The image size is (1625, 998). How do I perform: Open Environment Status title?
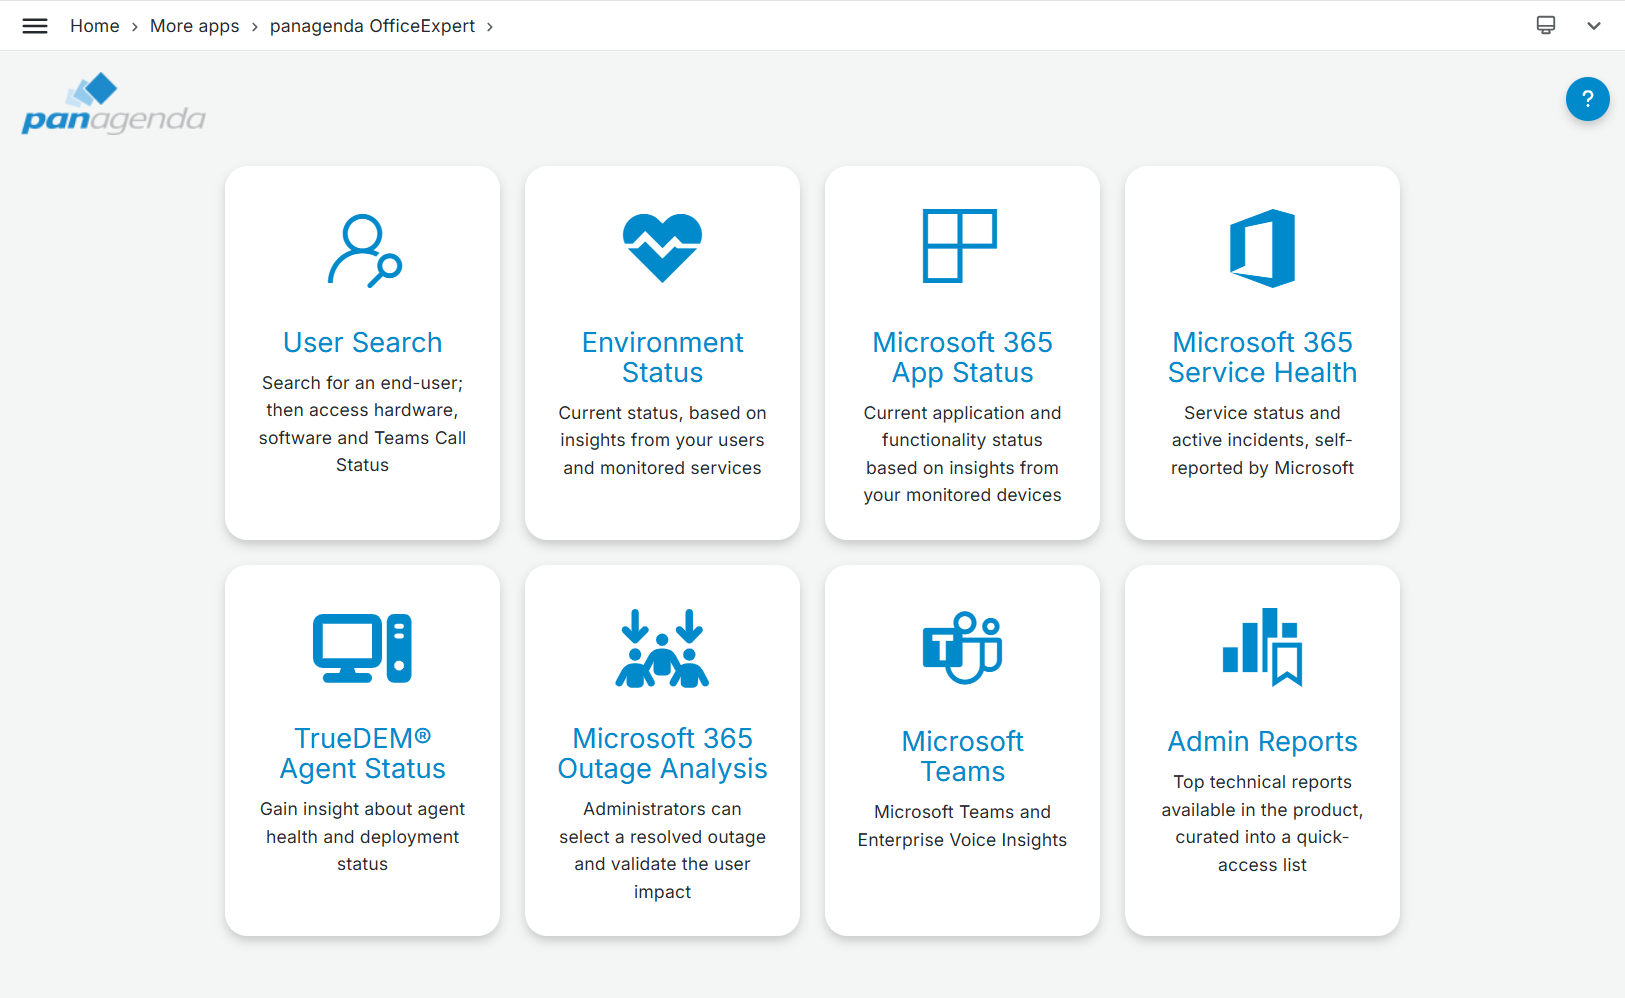pyautogui.click(x=662, y=357)
